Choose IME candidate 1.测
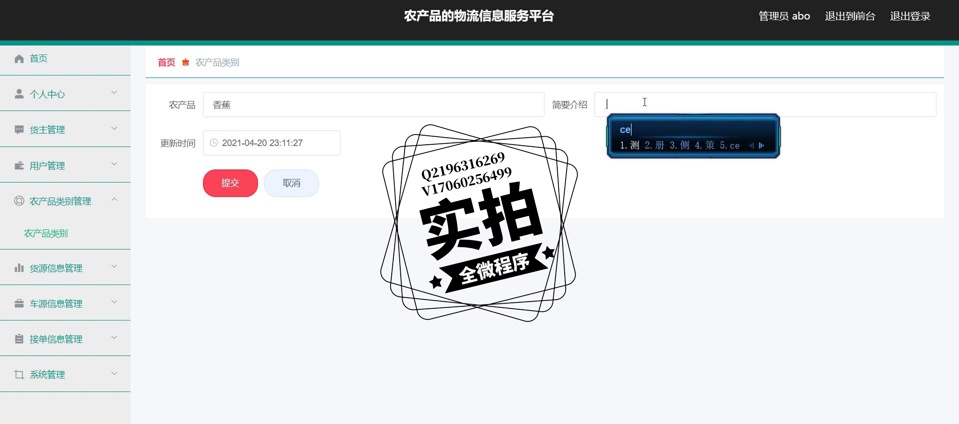Screen dimensions: 959x424 [x=629, y=146]
